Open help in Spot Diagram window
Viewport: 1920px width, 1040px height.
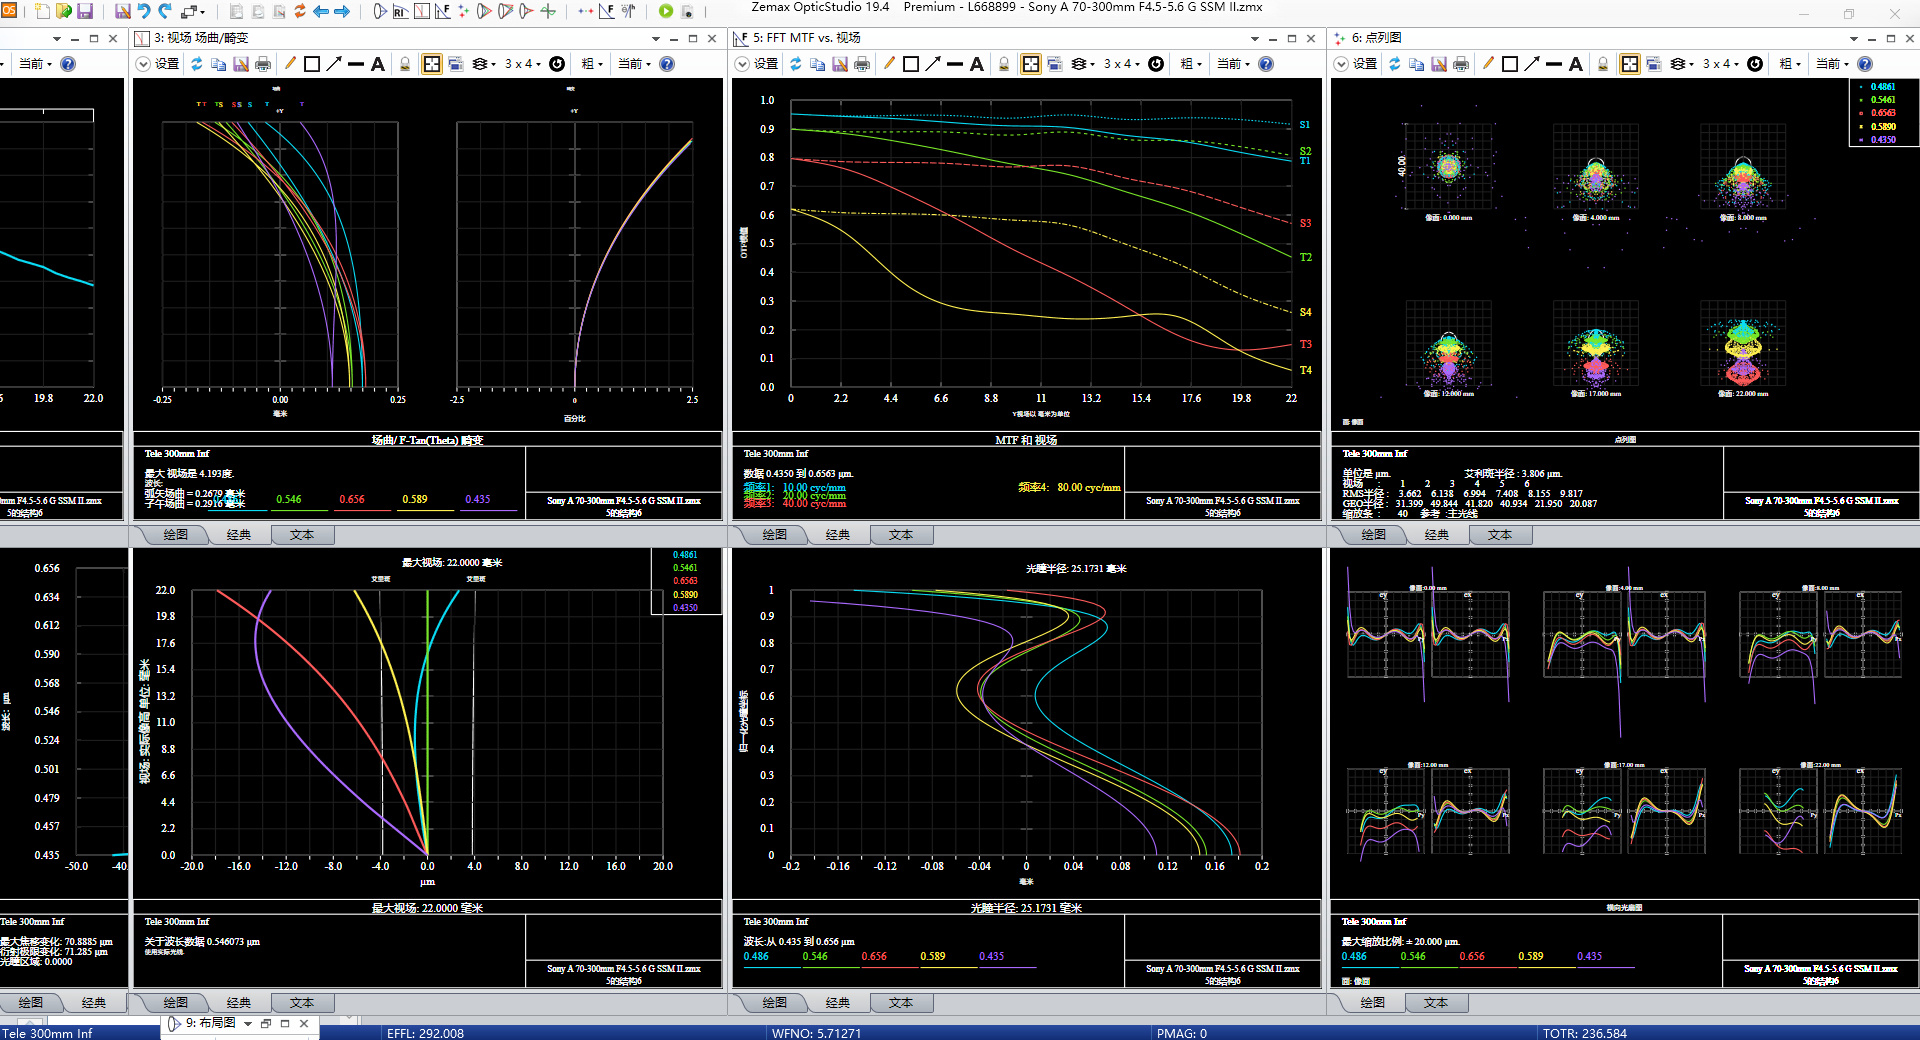pyautogui.click(x=1865, y=64)
